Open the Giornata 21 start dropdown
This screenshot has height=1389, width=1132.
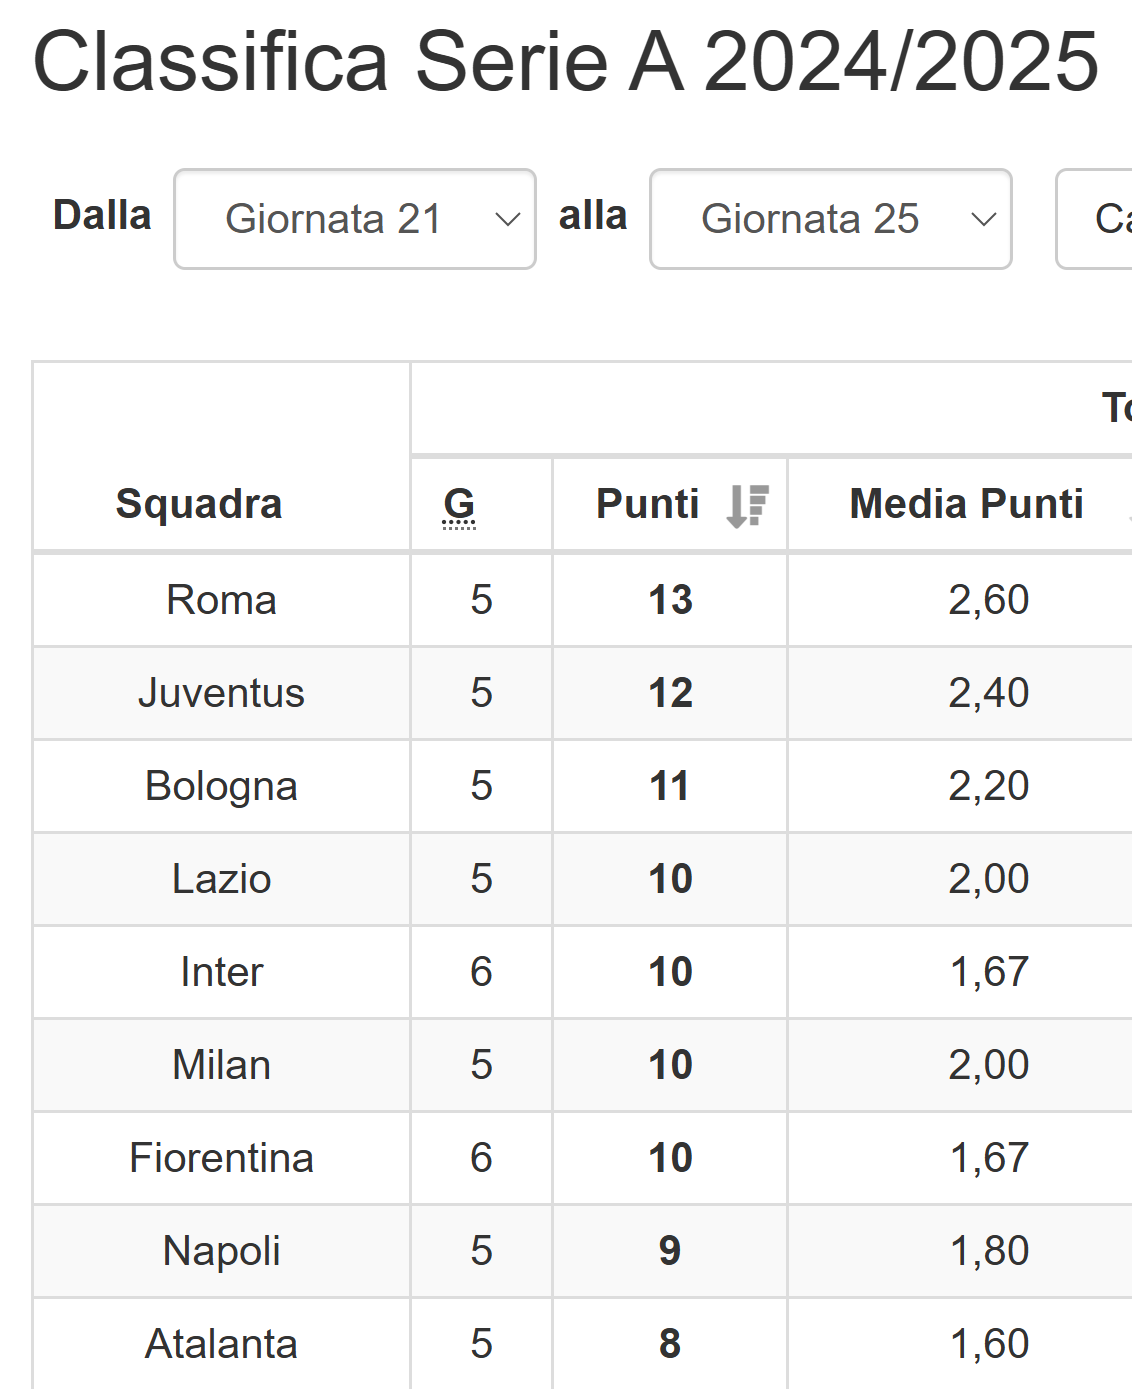[355, 219]
